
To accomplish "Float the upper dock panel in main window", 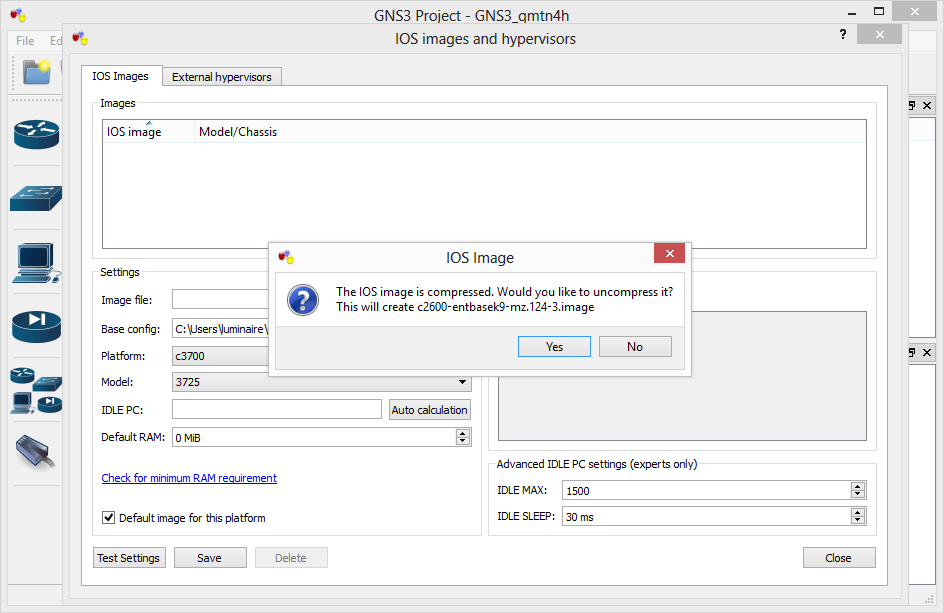I will pyautogui.click(x=912, y=105).
